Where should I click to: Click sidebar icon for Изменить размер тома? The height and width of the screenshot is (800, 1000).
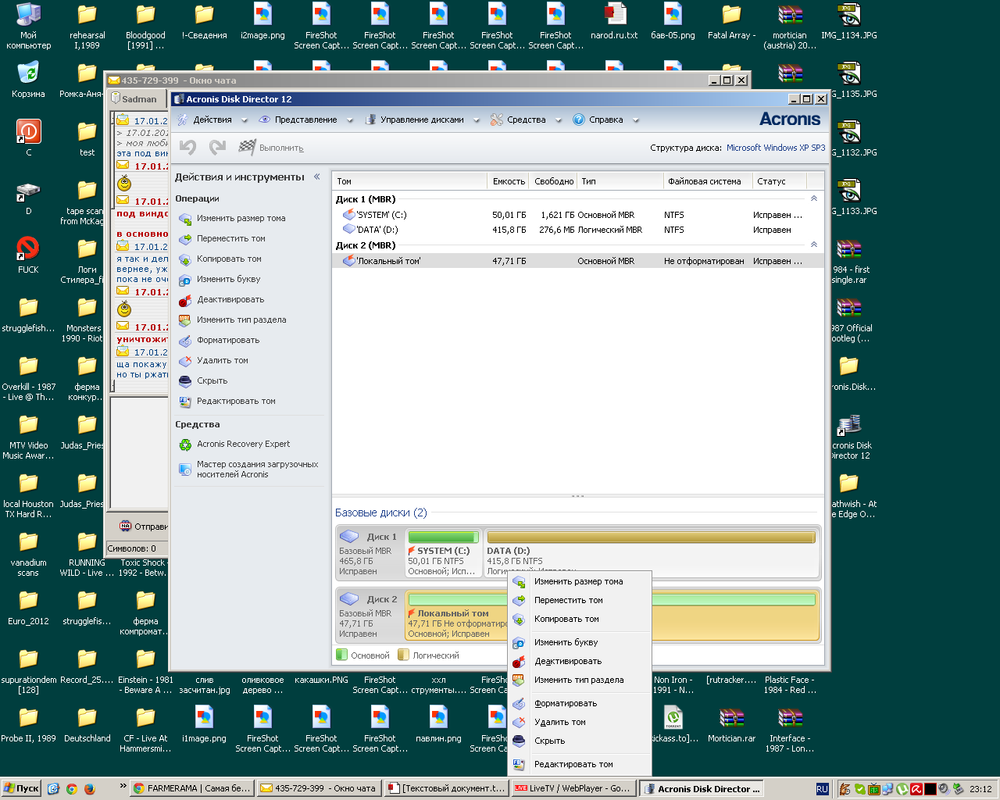point(185,219)
